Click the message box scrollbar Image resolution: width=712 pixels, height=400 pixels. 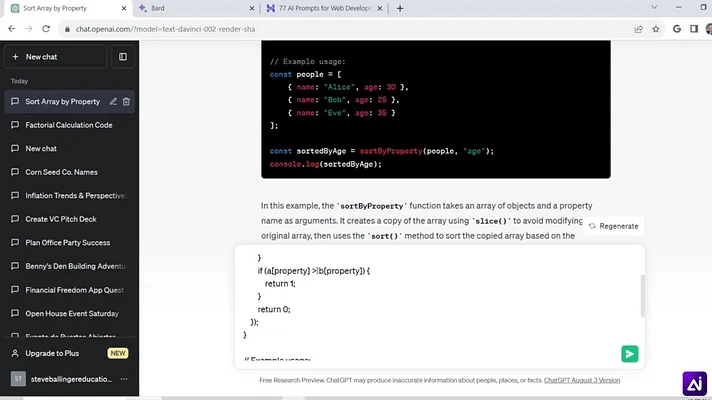click(x=643, y=296)
